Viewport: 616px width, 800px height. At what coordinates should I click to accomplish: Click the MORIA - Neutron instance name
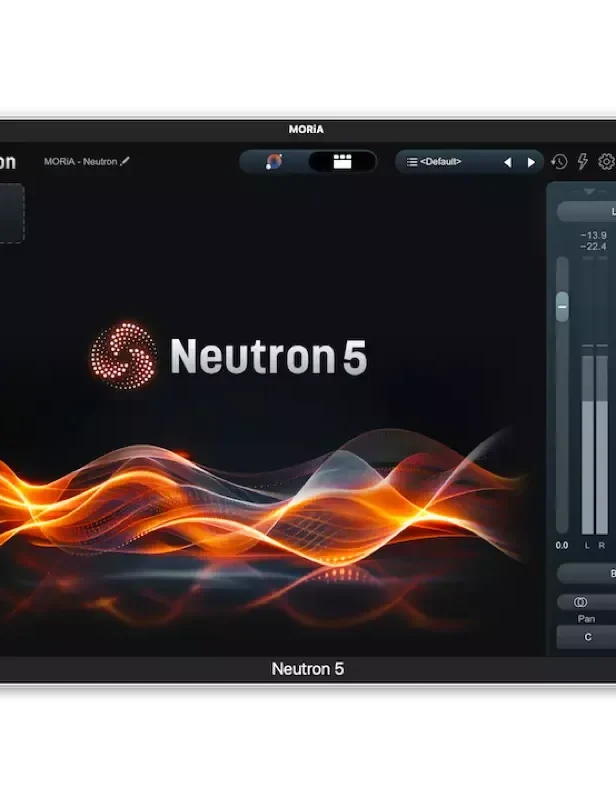pos(80,161)
